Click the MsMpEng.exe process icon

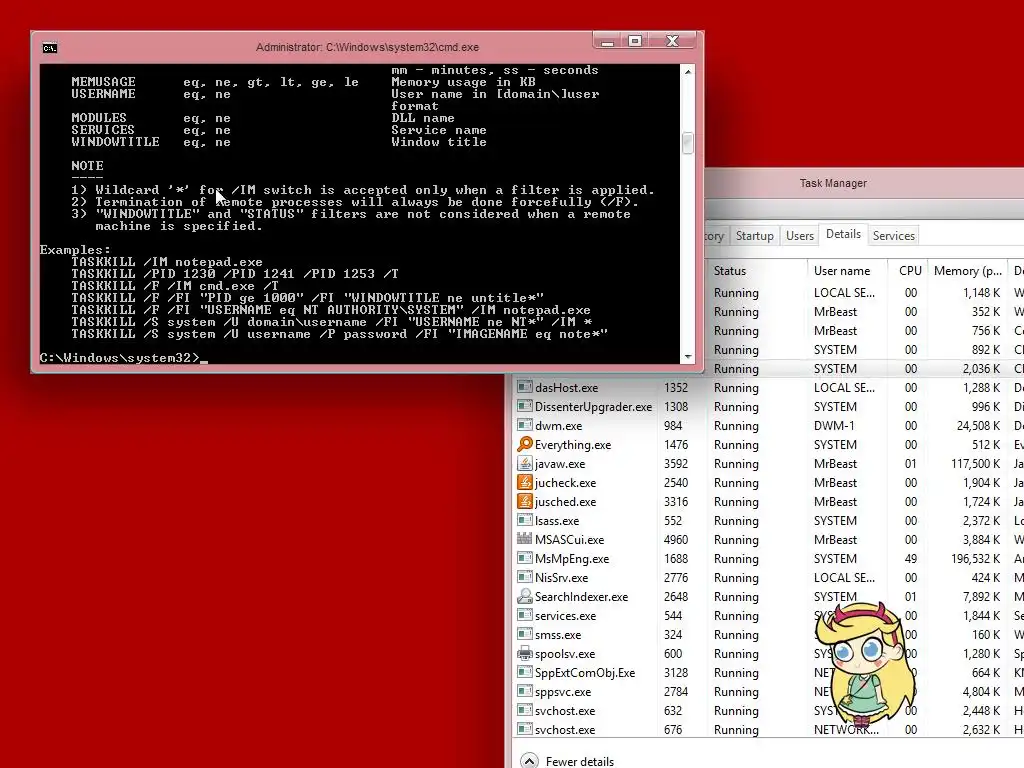click(x=524, y=558)
